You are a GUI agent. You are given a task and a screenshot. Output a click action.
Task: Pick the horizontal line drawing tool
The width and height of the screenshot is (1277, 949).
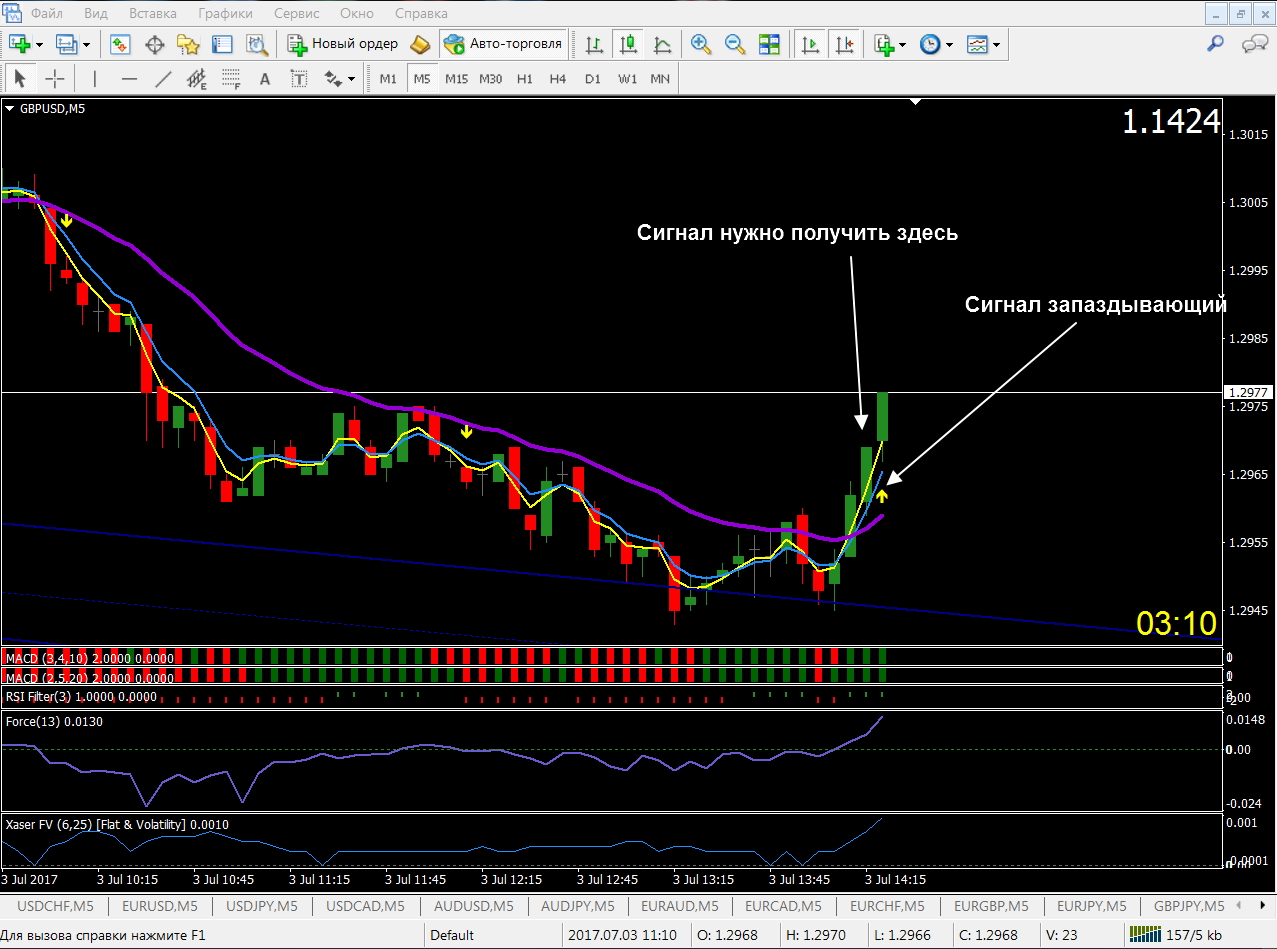129,79
